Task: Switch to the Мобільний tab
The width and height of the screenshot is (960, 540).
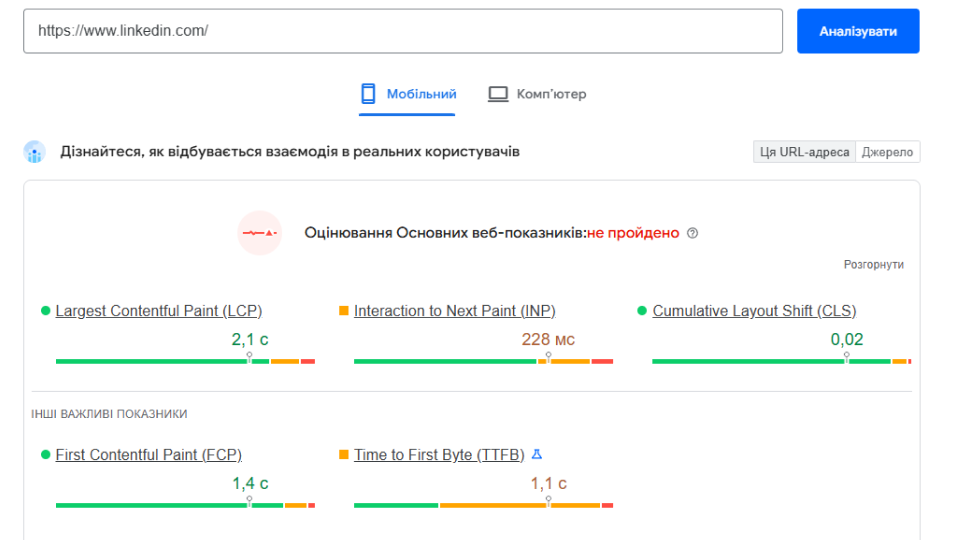Action: (x=407, y=94)
